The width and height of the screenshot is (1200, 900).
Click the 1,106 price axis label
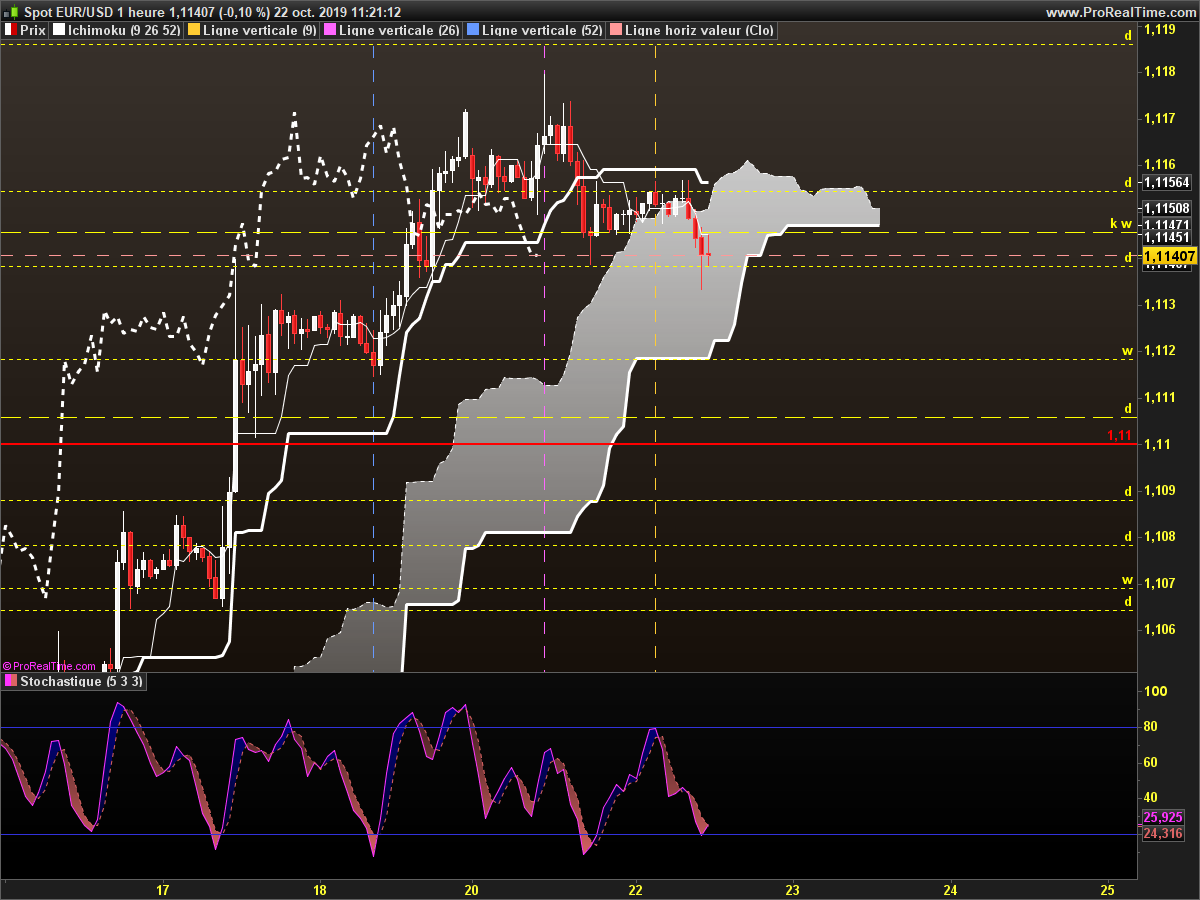pos(1160,630)
